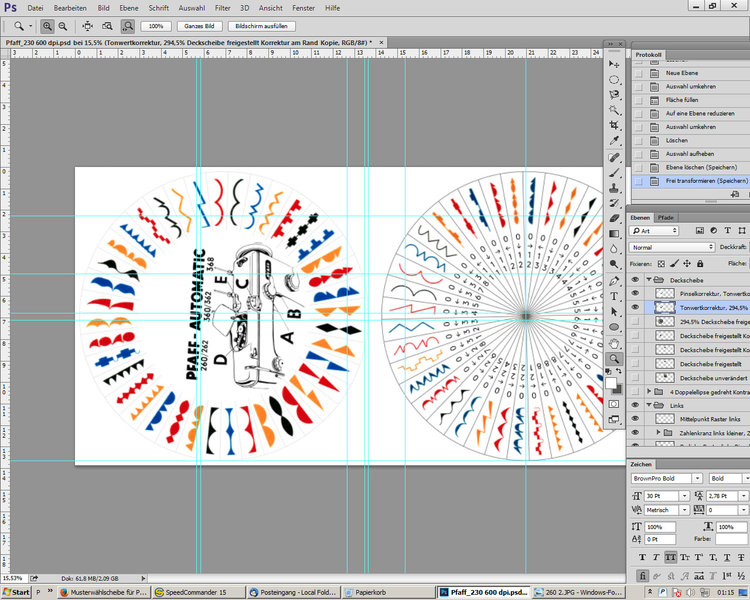
Task: Select the Move tool
Action: coord(614,64)
